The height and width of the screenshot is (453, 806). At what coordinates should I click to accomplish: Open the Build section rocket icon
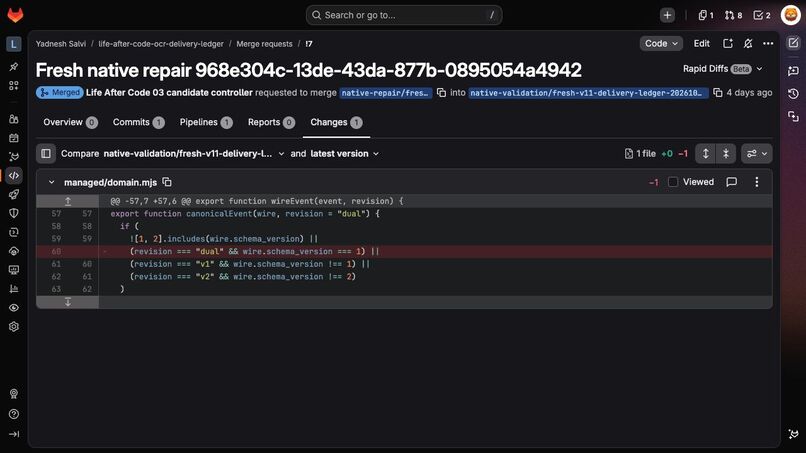[x=14, y=194]
